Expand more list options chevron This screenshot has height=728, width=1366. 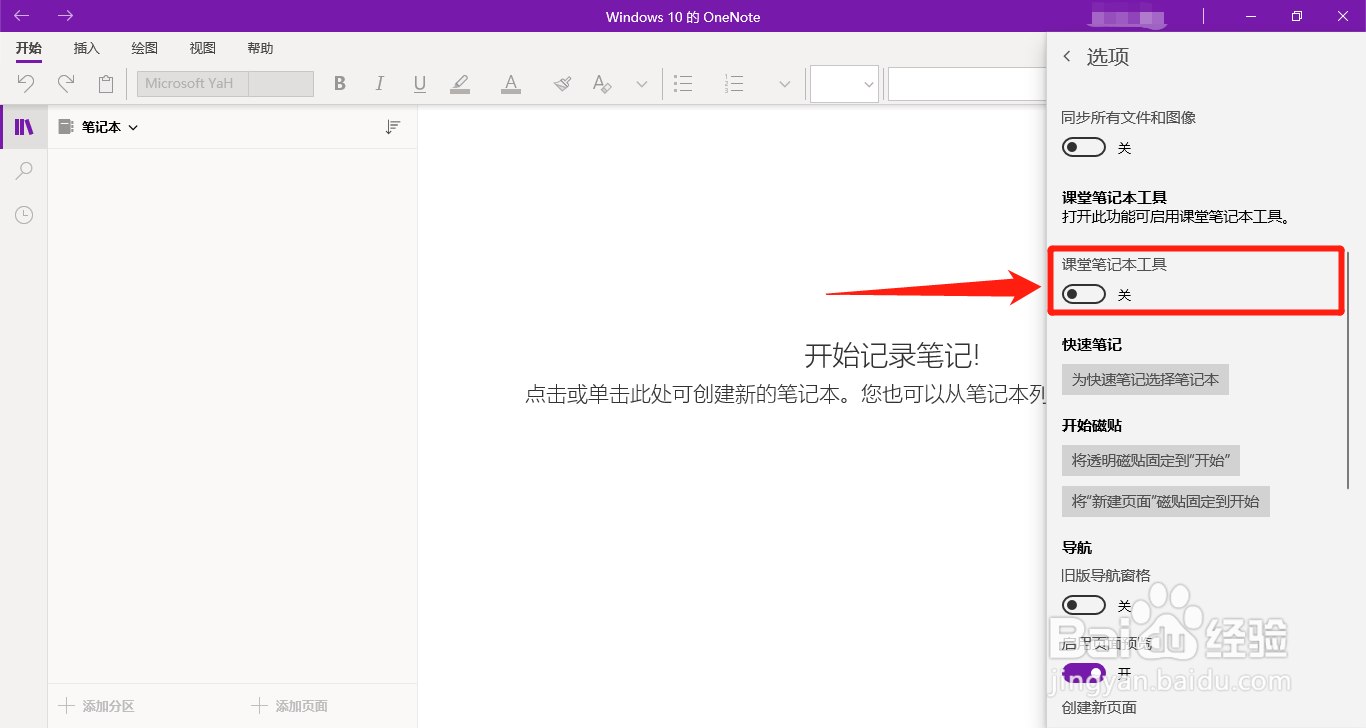785,84
